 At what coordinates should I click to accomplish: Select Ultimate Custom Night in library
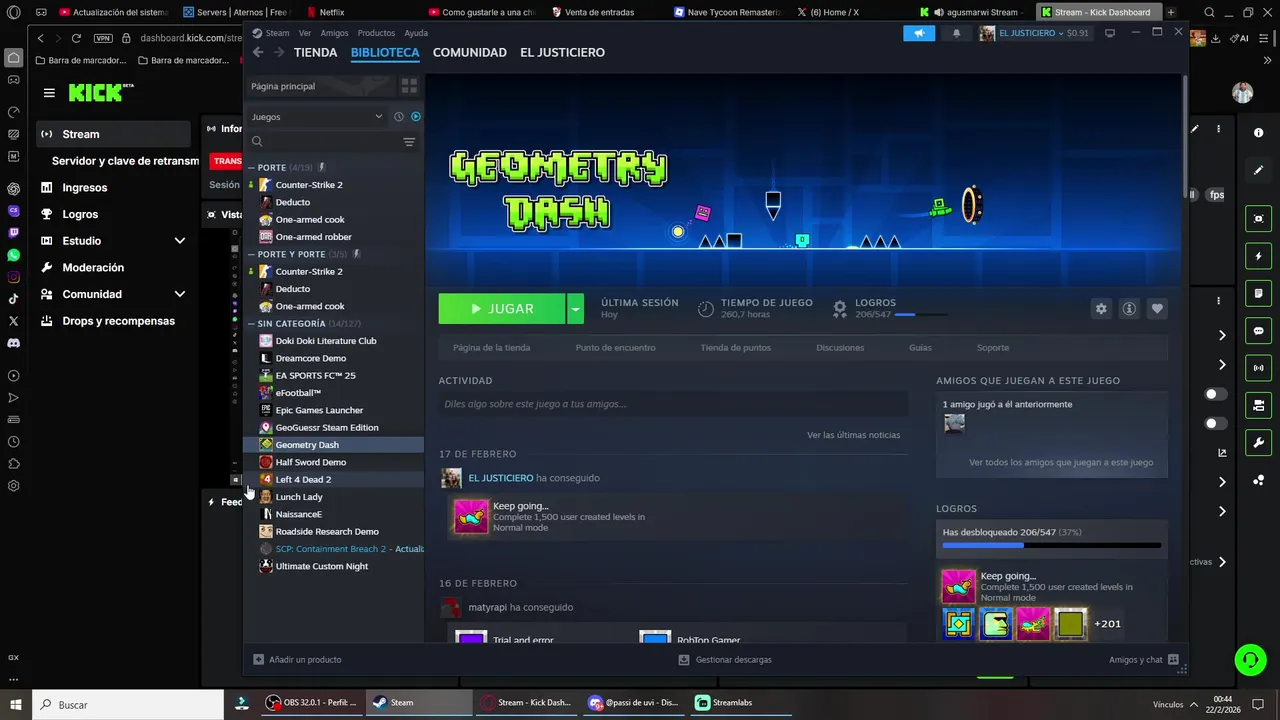[x=334, y=566]
